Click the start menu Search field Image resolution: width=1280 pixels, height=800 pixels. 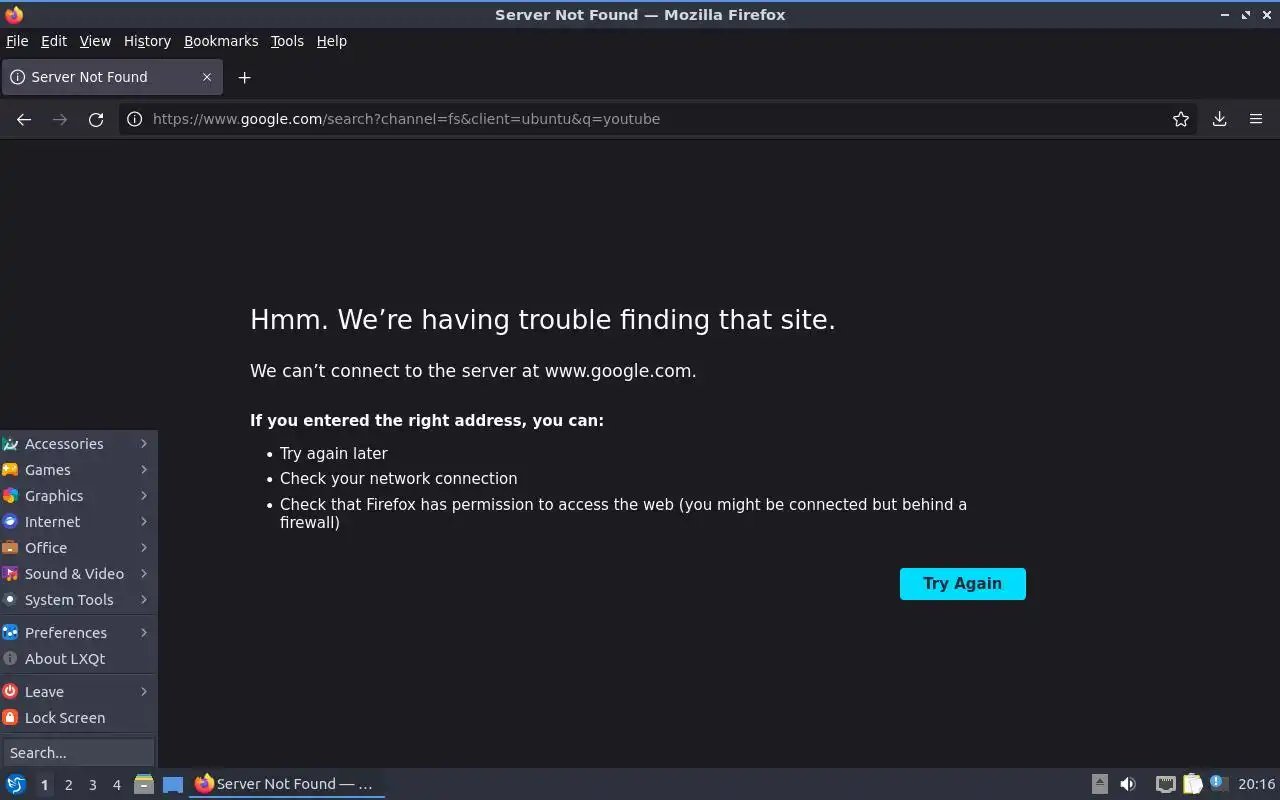[78, 753]
